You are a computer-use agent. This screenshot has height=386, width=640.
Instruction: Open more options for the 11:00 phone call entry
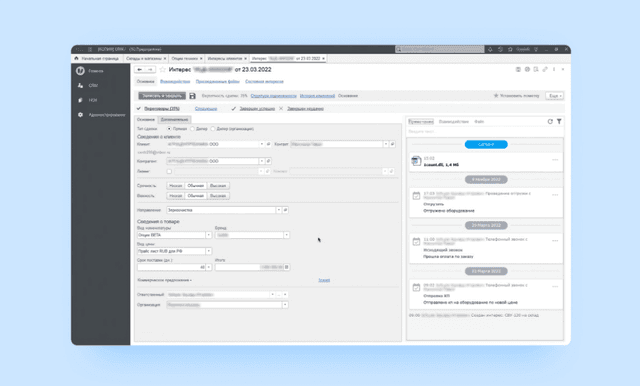(555, 241)
